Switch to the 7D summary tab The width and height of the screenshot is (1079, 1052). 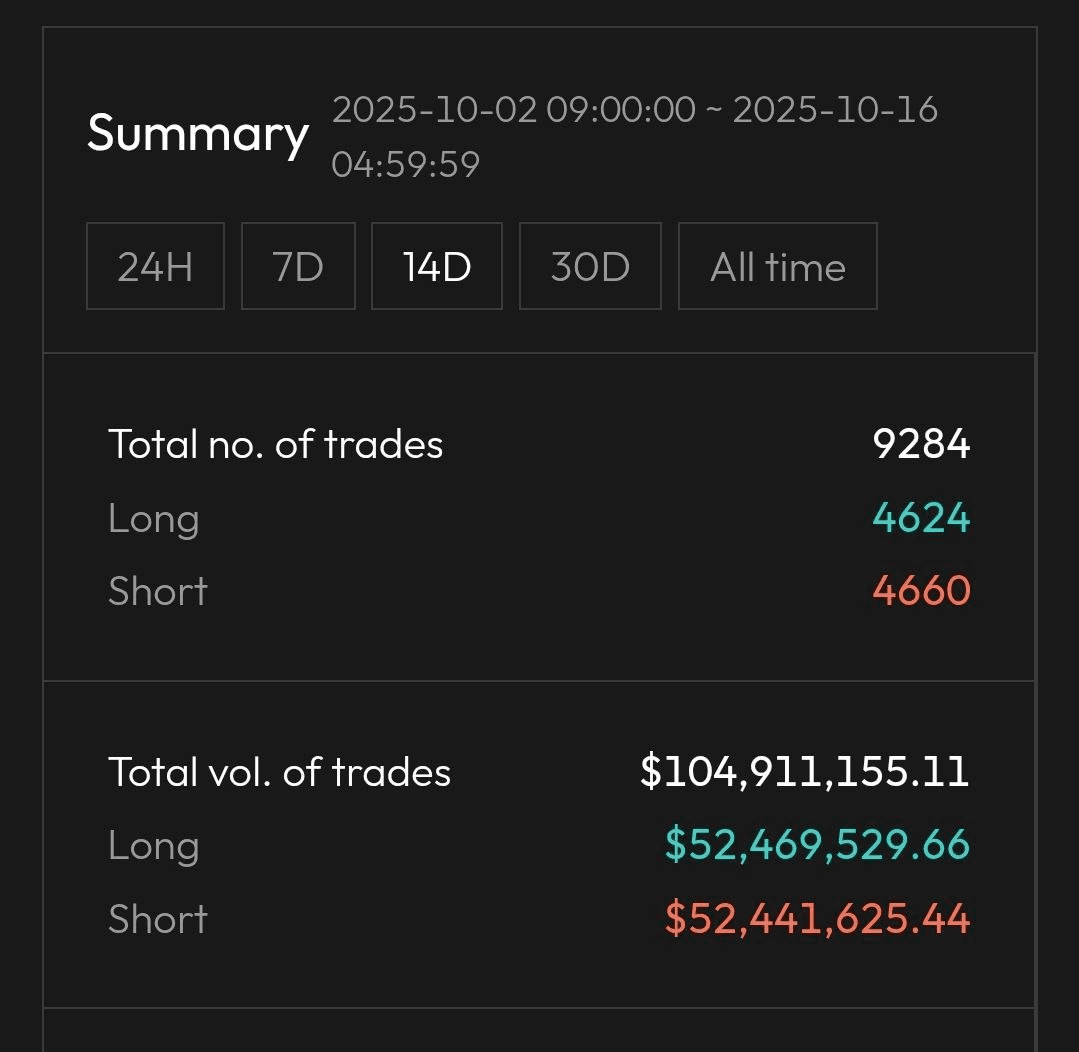(x=298, y=266)
